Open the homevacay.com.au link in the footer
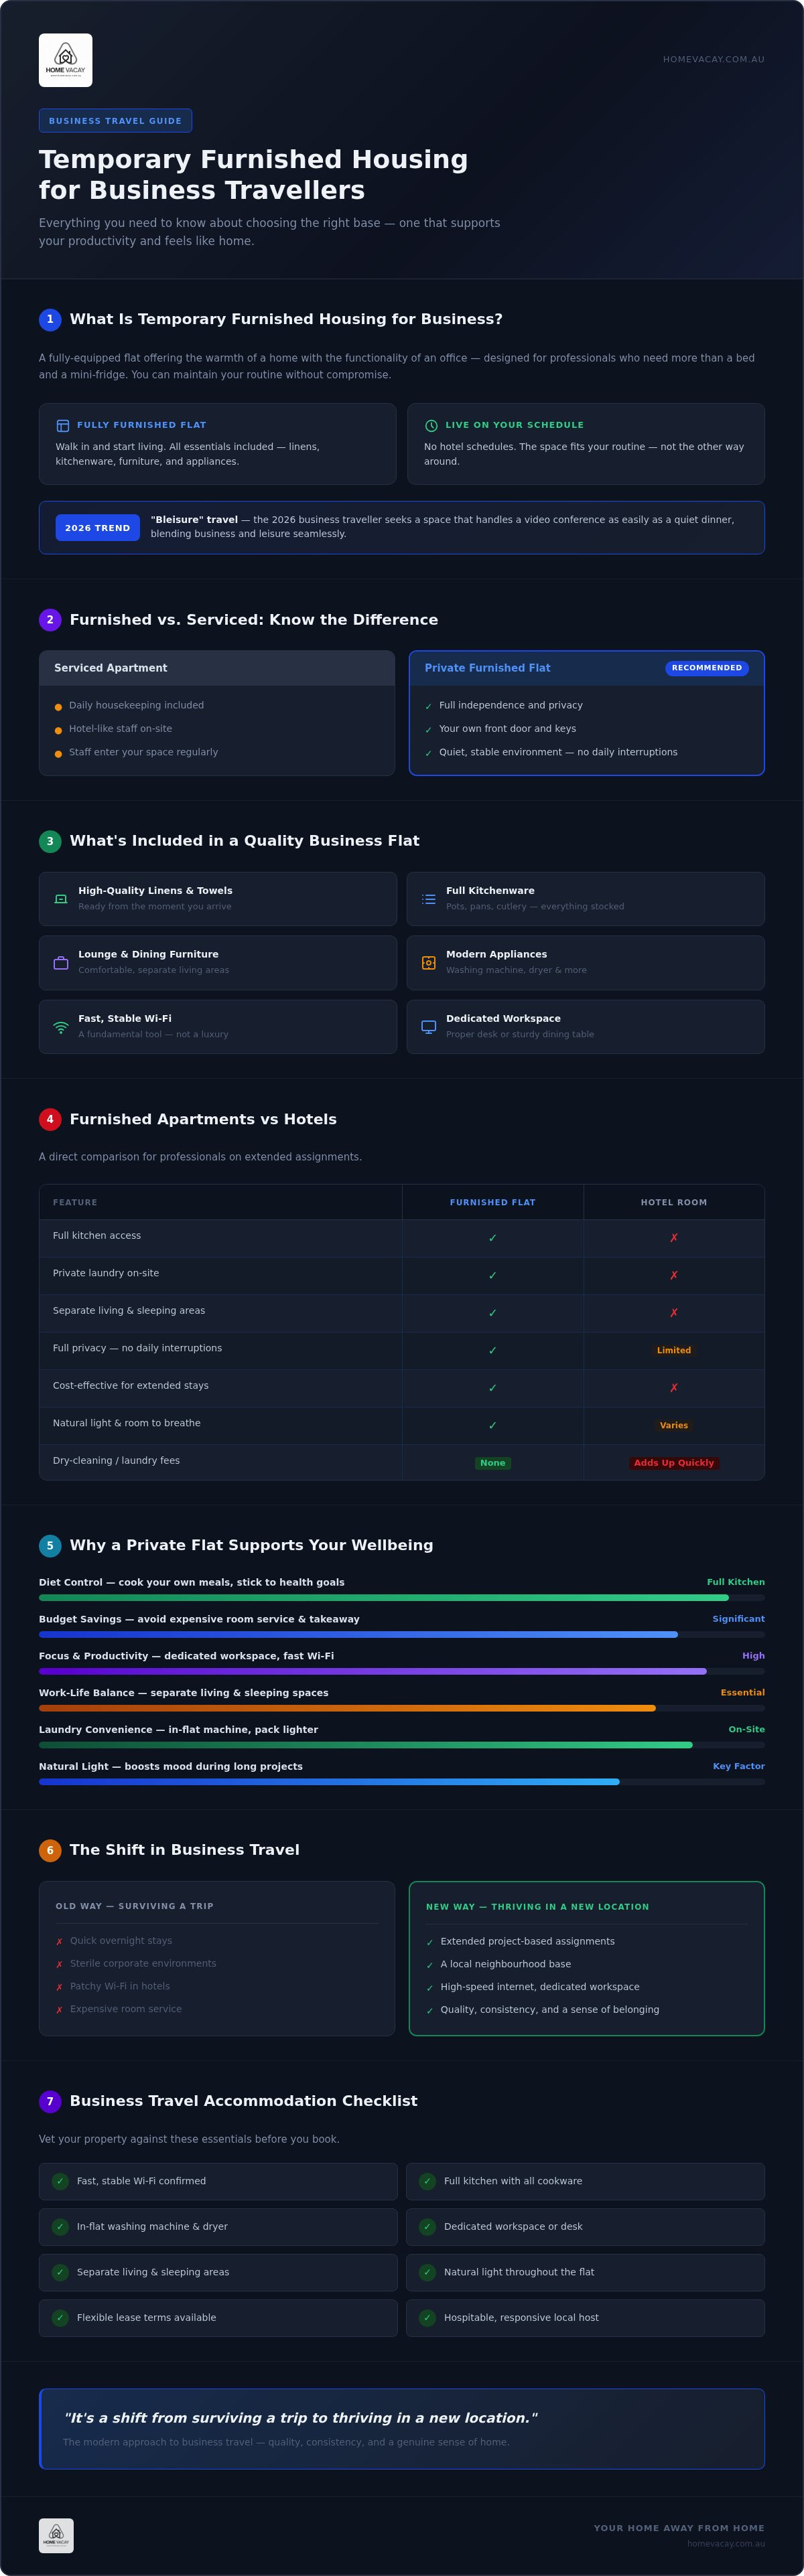 tap(726, 2543)
